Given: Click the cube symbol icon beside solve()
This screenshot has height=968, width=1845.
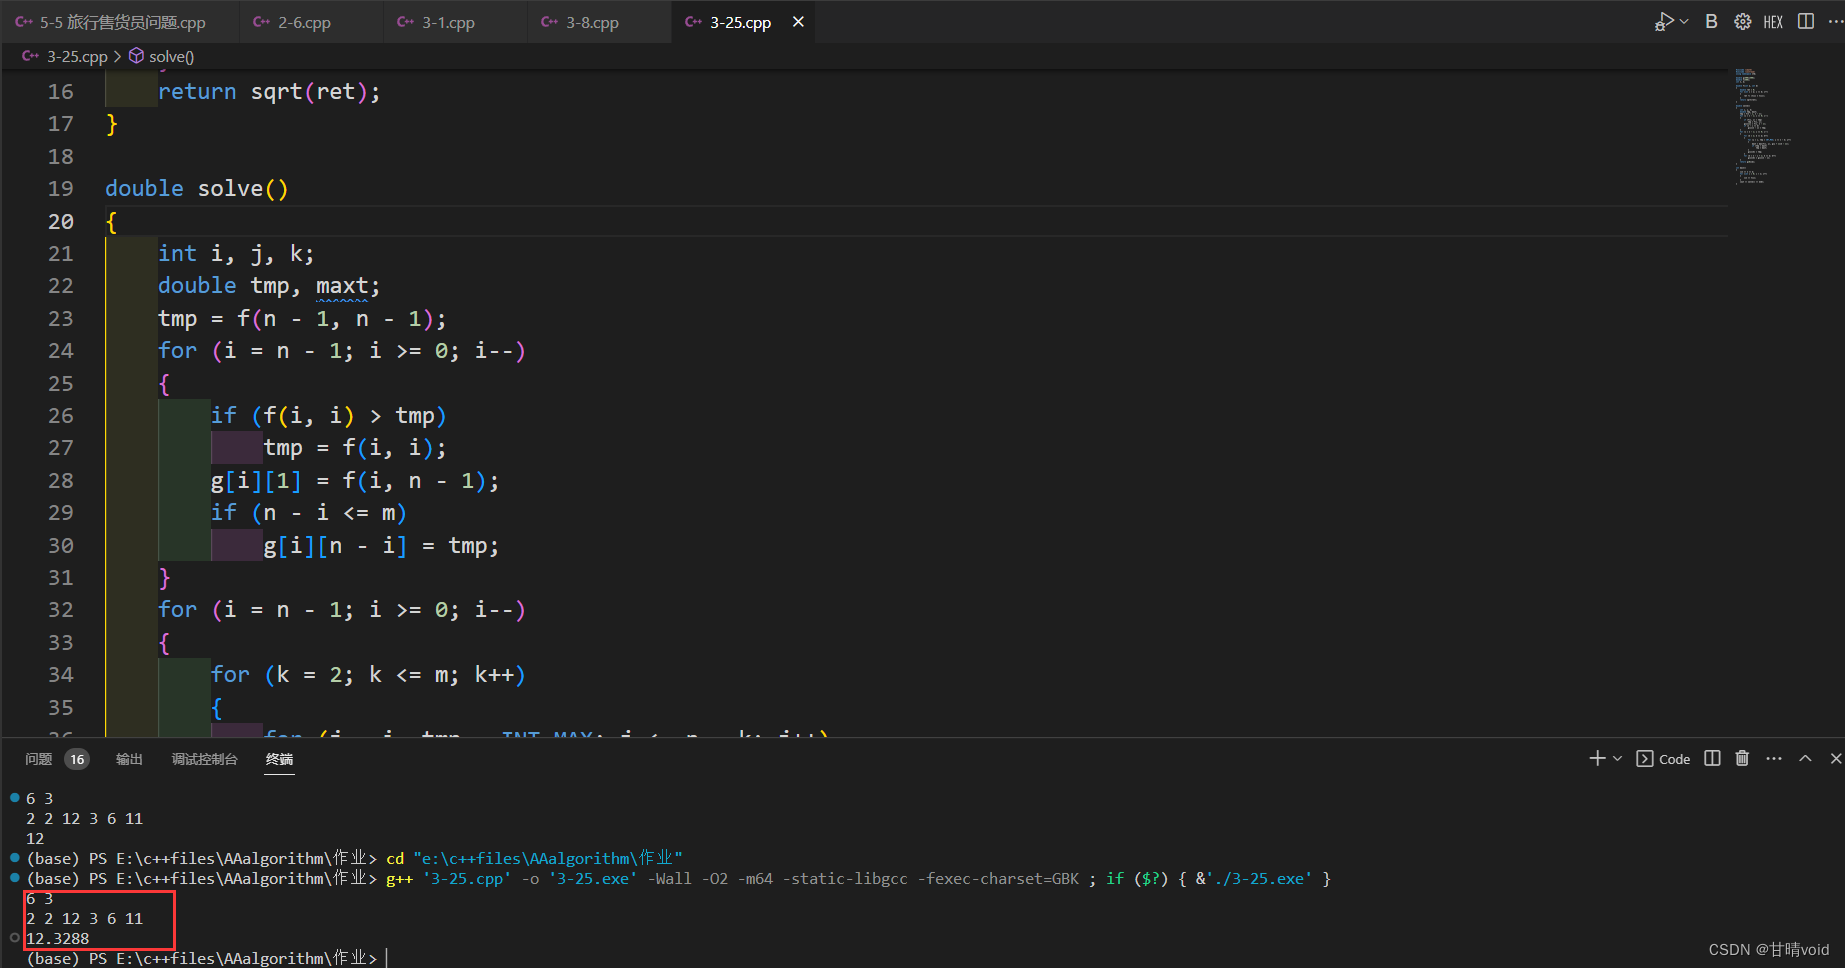Looking at the screenshot, I should [x=136, y=56].
